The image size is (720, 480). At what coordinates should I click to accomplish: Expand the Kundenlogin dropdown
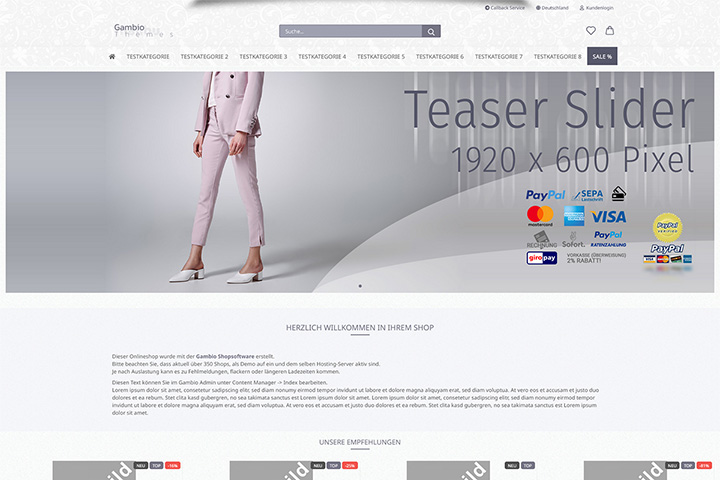coord(596,8)
